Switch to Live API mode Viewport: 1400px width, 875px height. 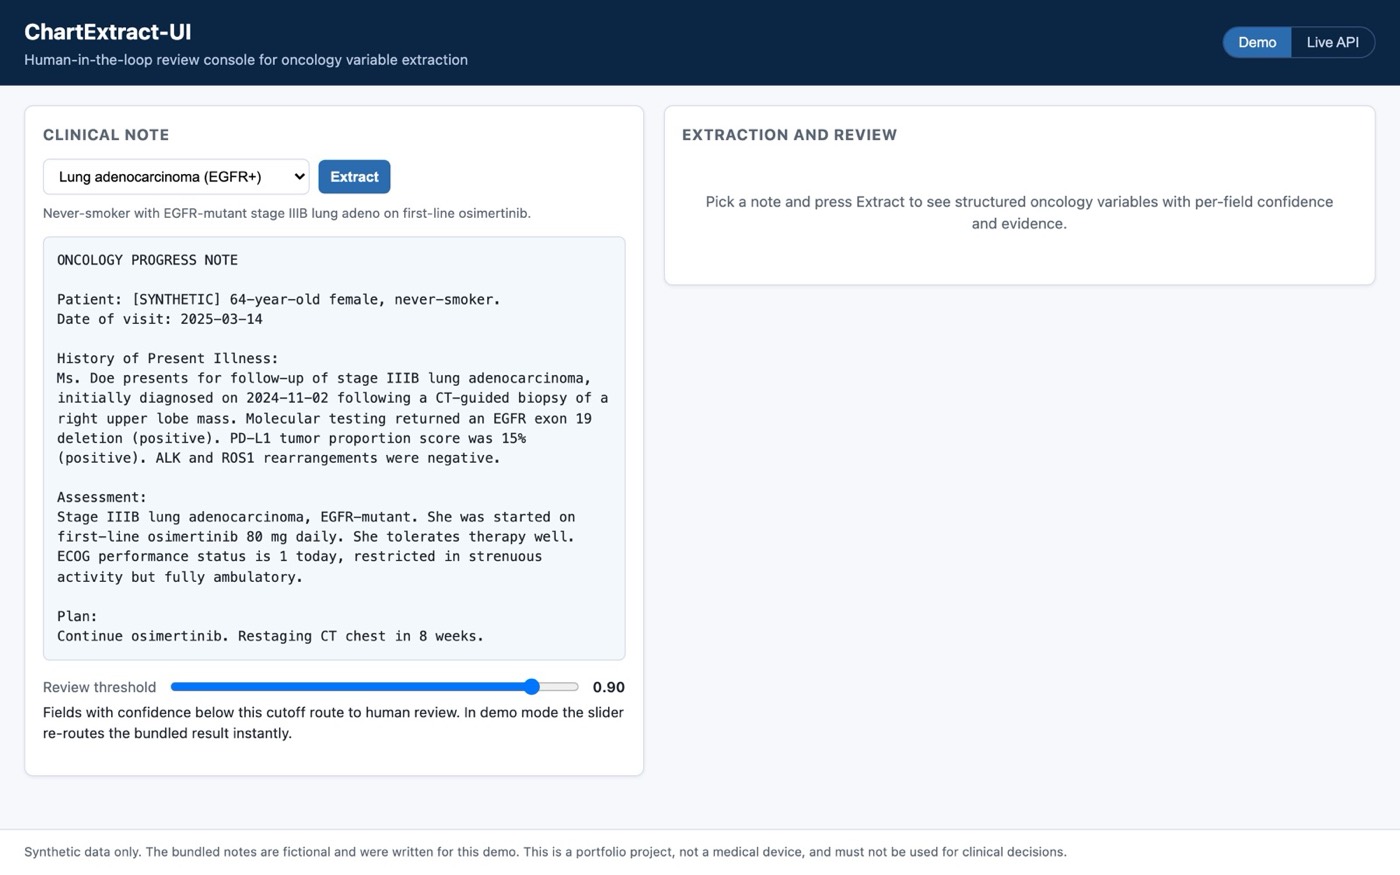(1332, 42)
